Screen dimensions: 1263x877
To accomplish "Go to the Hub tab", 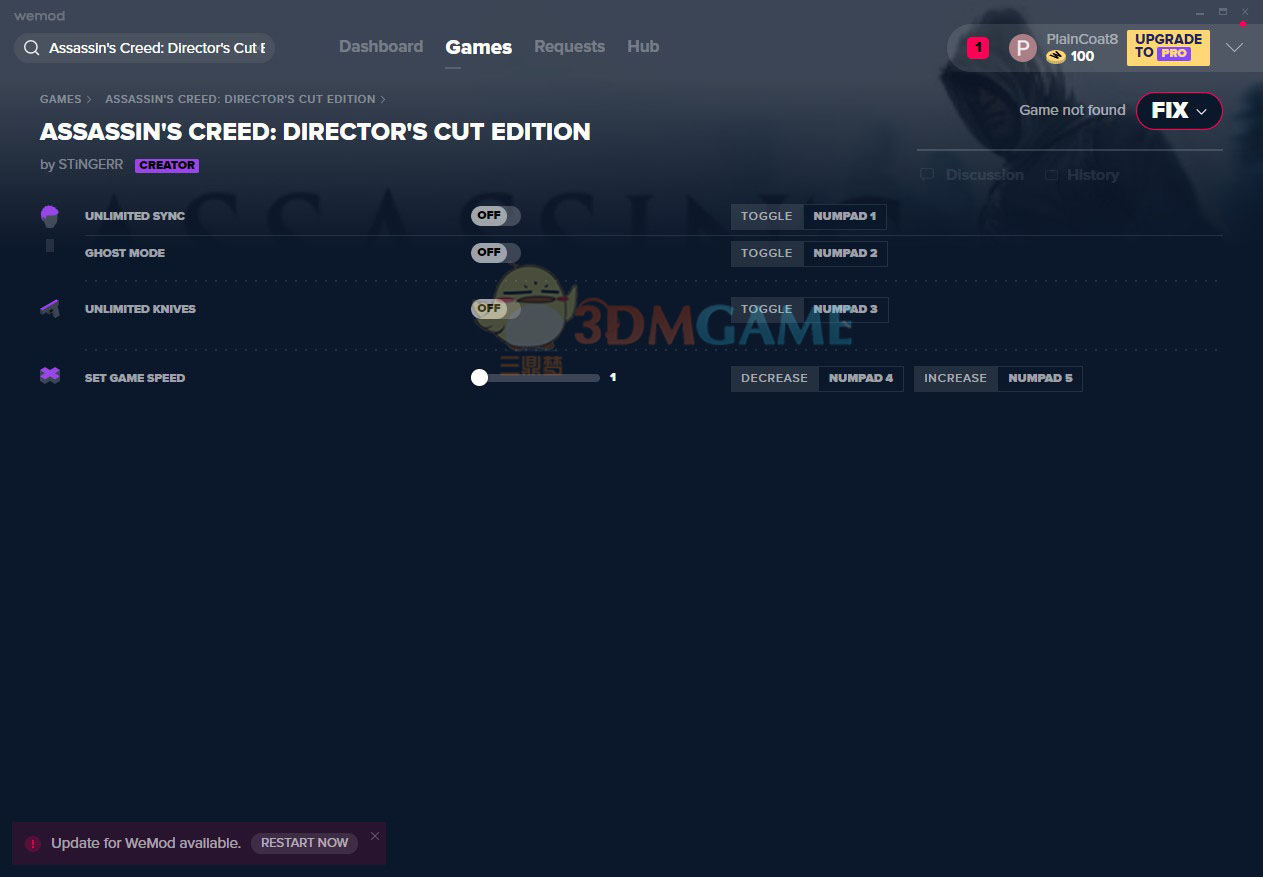I will point(643,46).
